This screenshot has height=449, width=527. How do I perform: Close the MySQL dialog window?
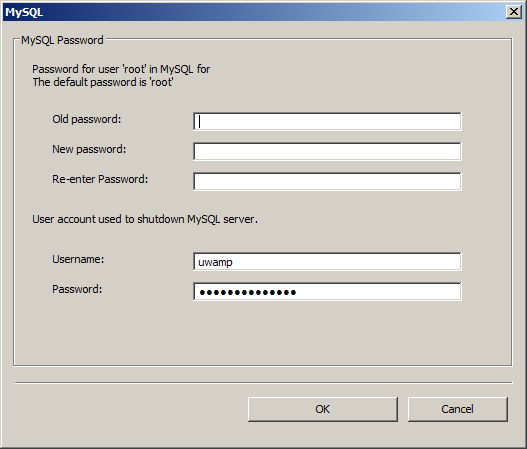pos(514,12)
